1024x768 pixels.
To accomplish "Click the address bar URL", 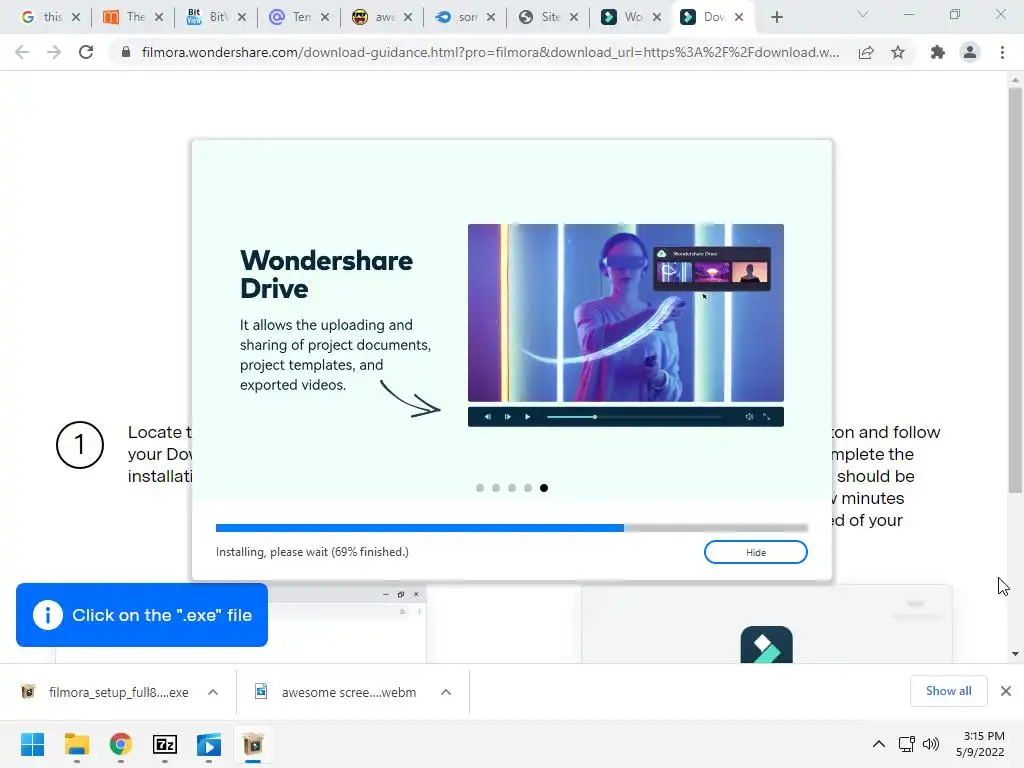I will pyautogui.click(x=490, y=52).
